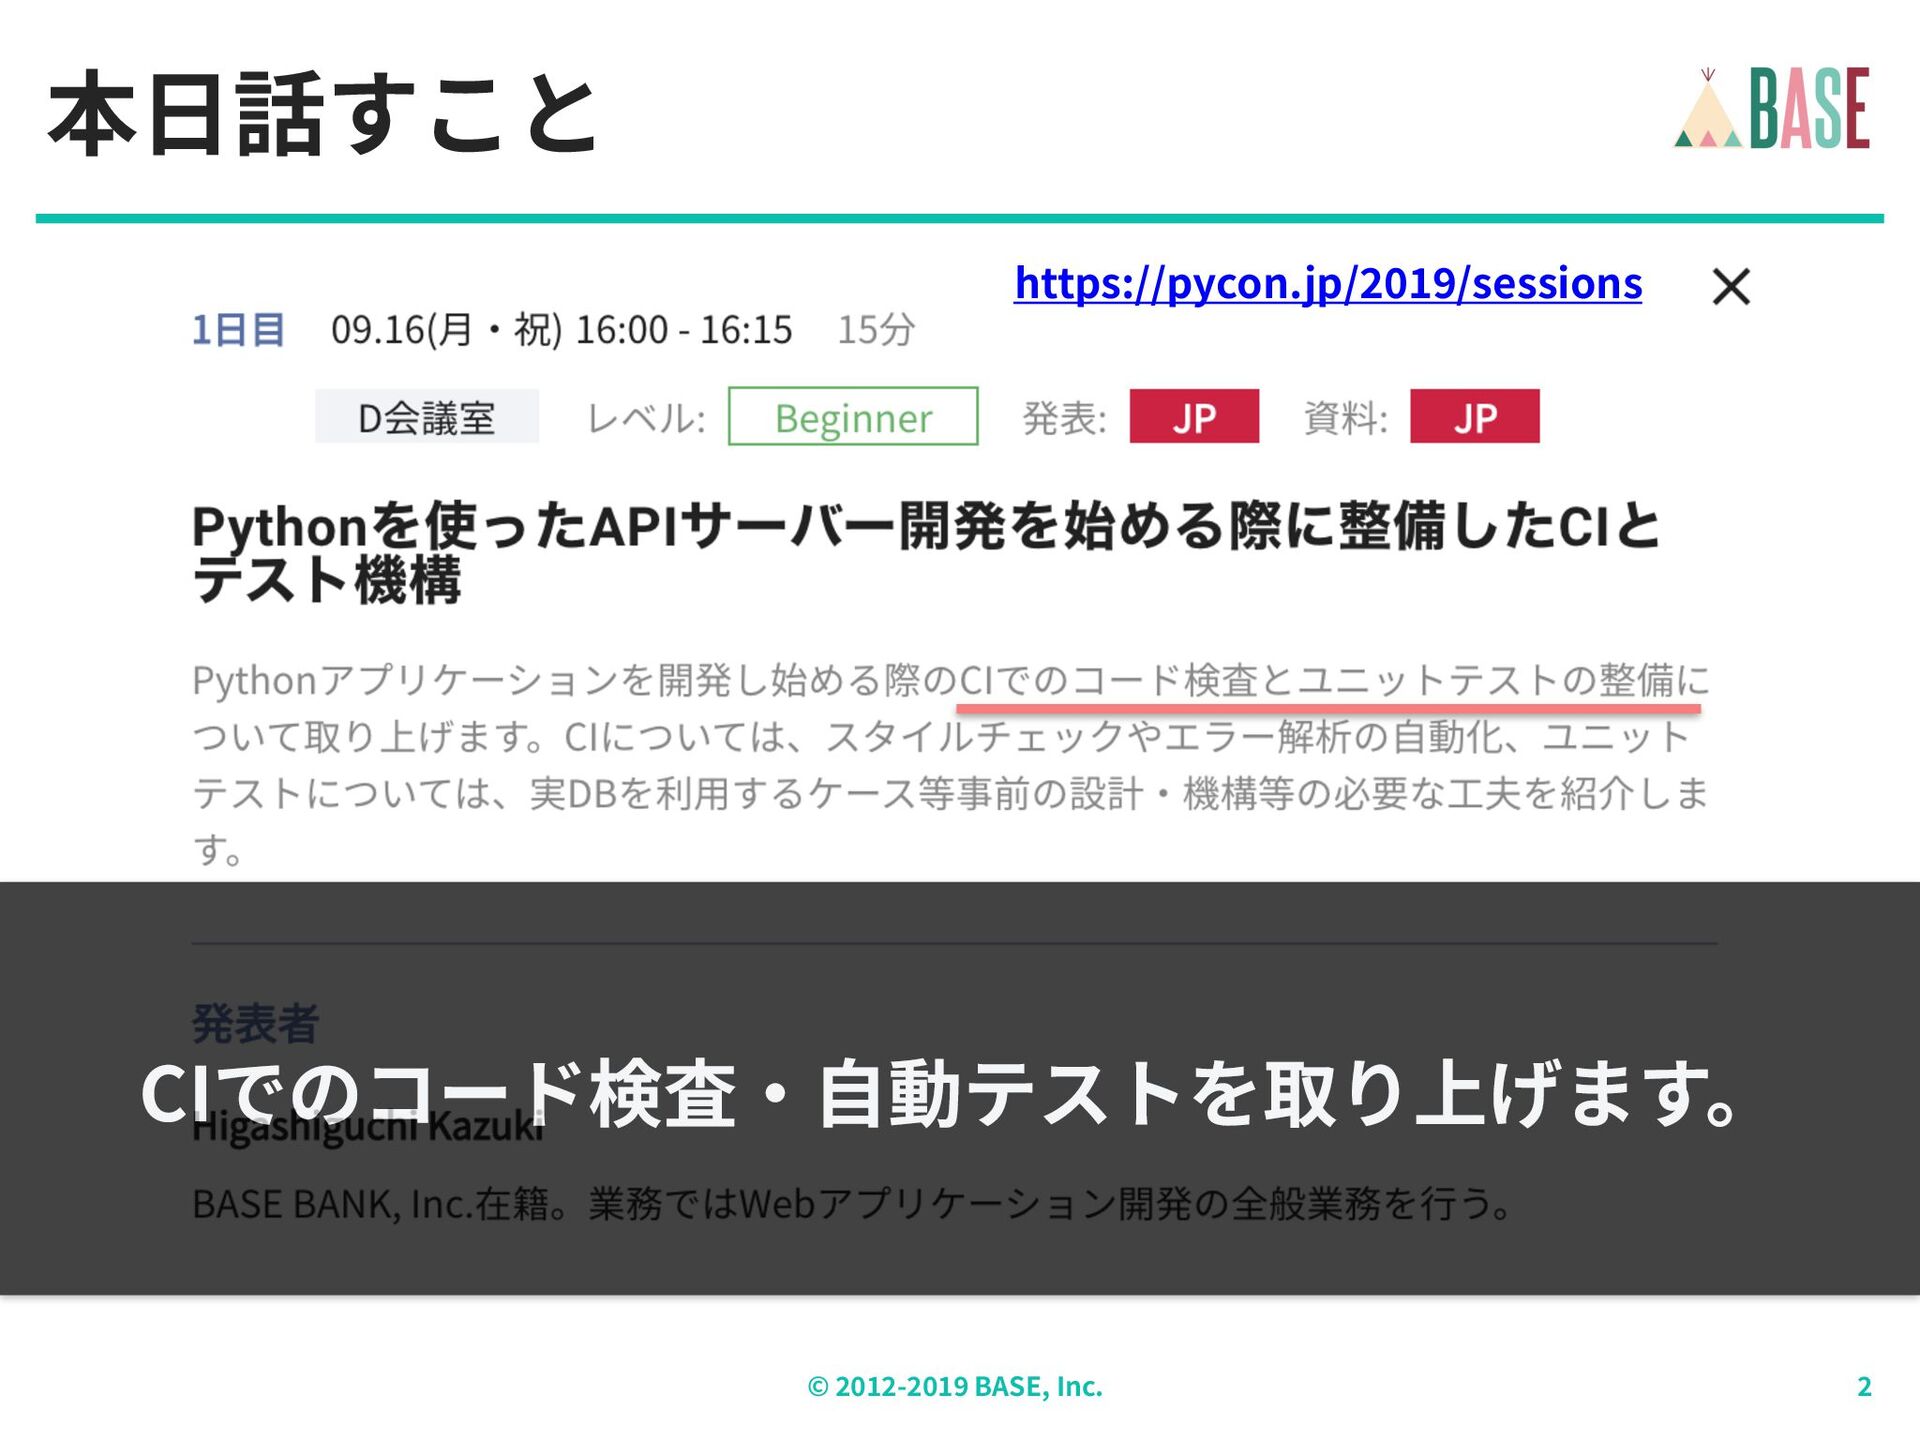Close the session detail with X
The image size is (1920, 1440).
(x=1730, y=287)
